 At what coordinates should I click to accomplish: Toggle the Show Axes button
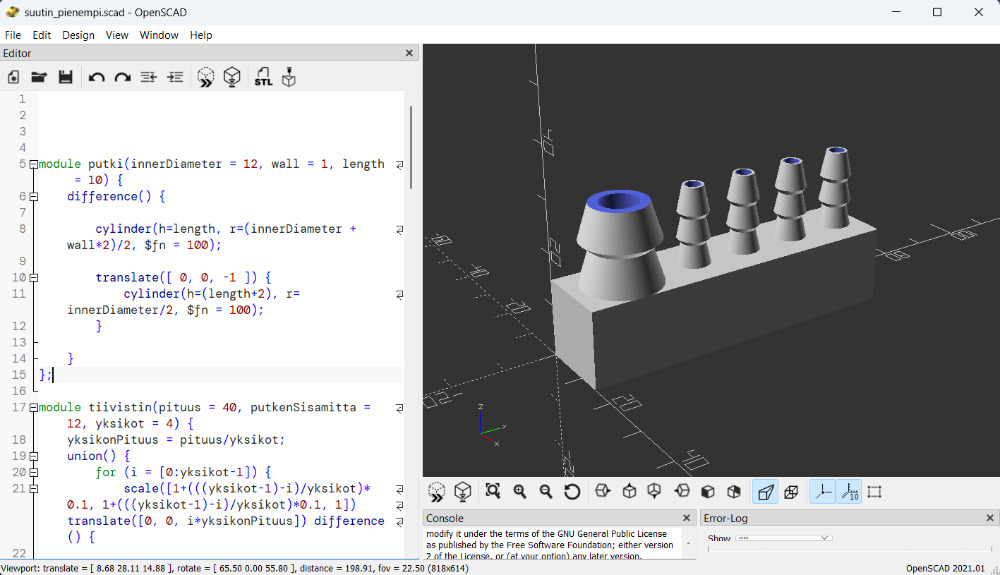point(822,491)
